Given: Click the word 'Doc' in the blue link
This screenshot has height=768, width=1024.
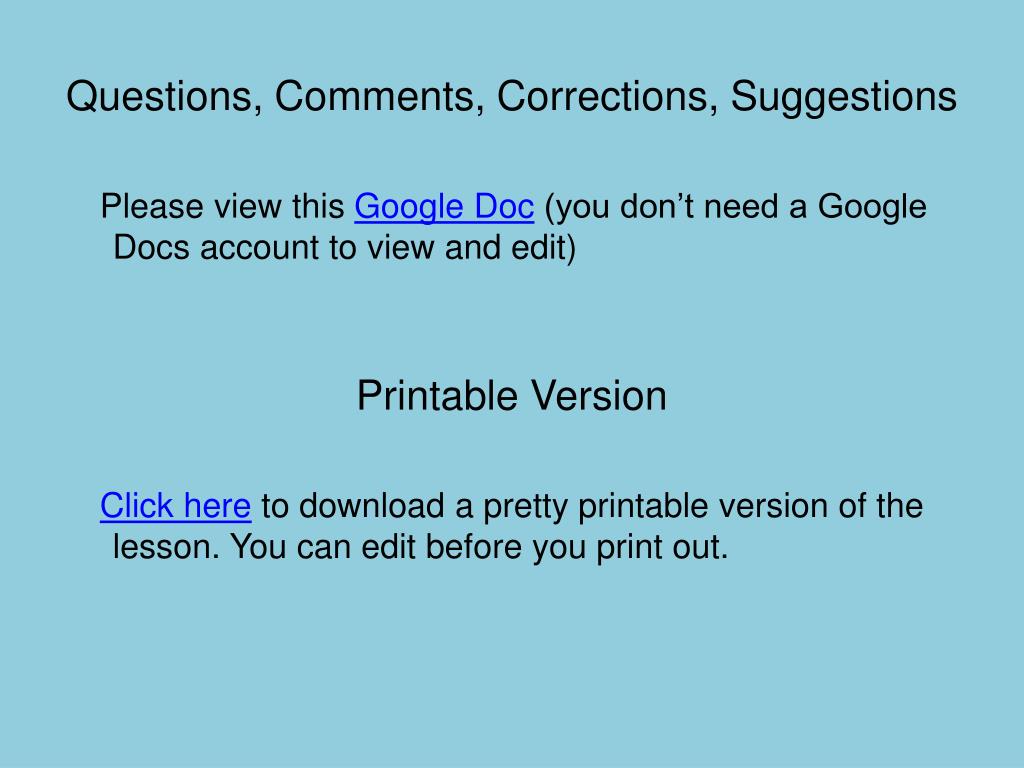Looking at the screenshot, I should click(x=504, y=207).
